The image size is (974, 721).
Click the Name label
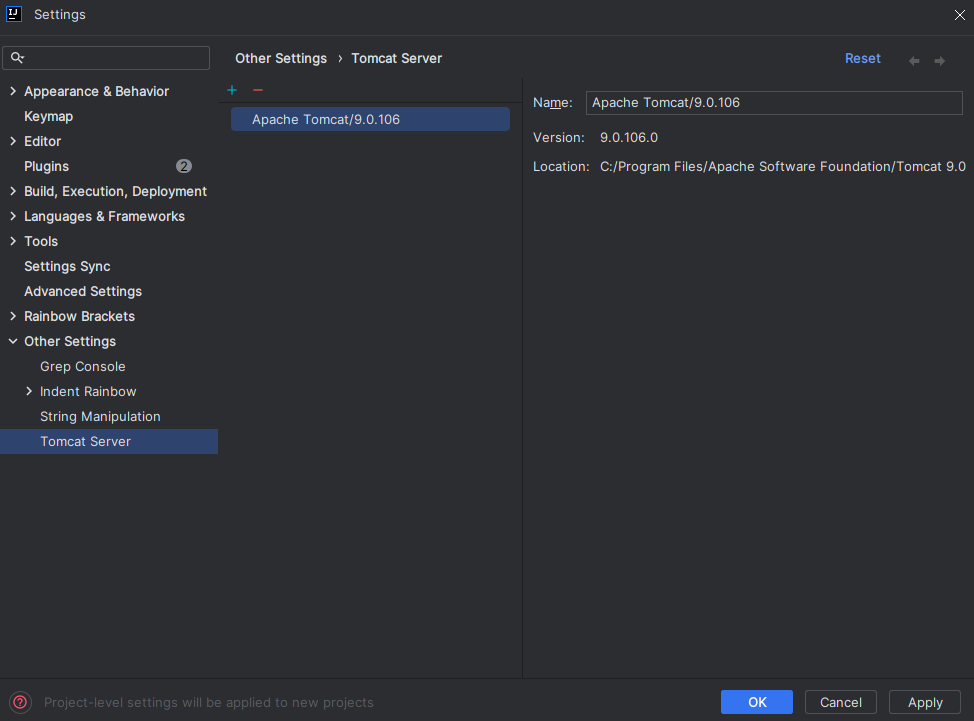click(553, 102)
